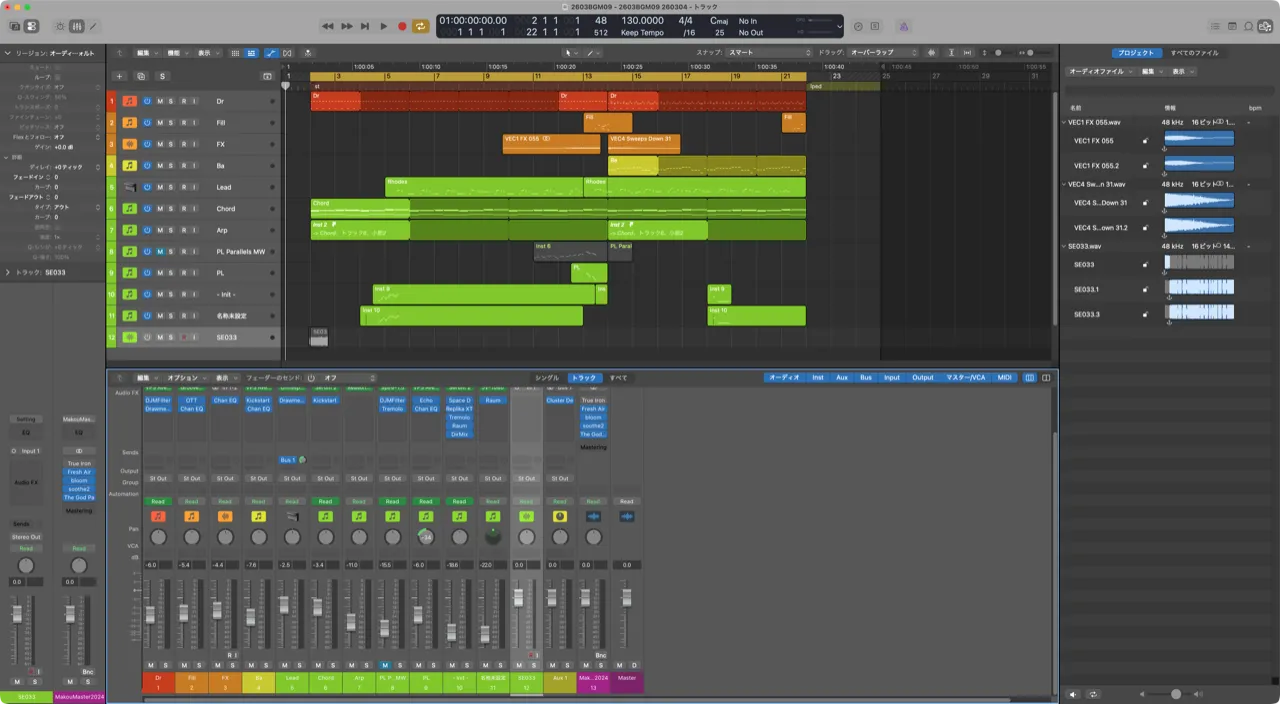Open the Mixer from the control bar
The width and height of the screenshot is (1280, 704).
click(77, 26)
